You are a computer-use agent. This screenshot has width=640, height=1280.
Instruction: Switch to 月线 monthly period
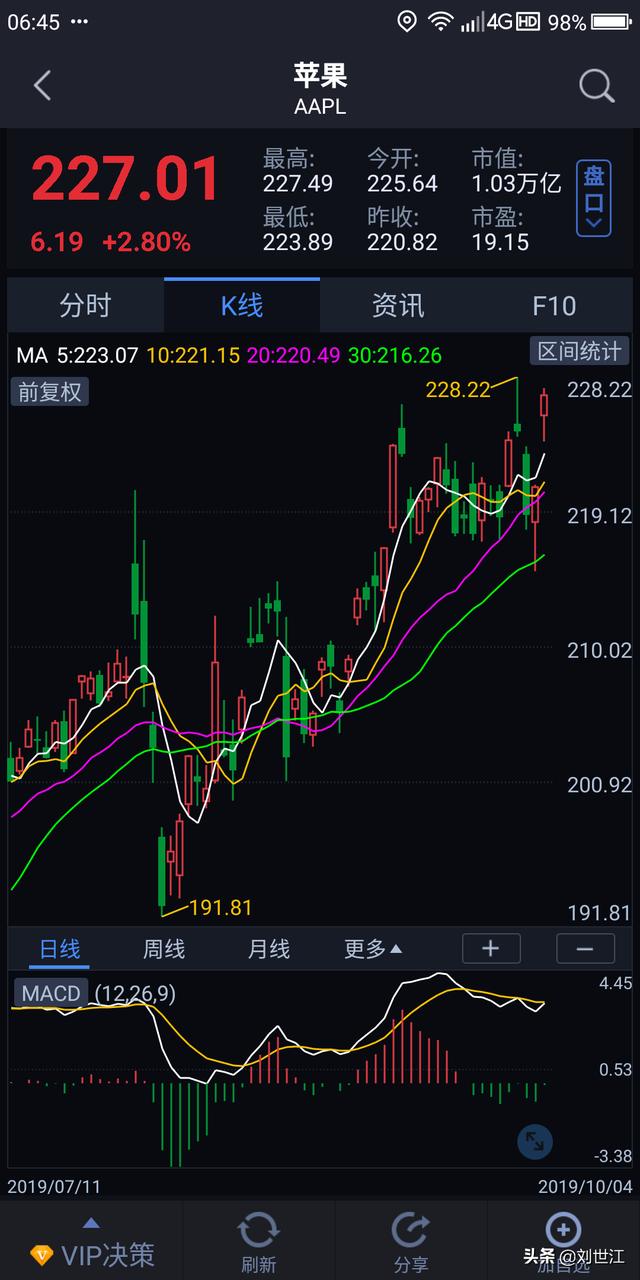[x=268, y=949]
